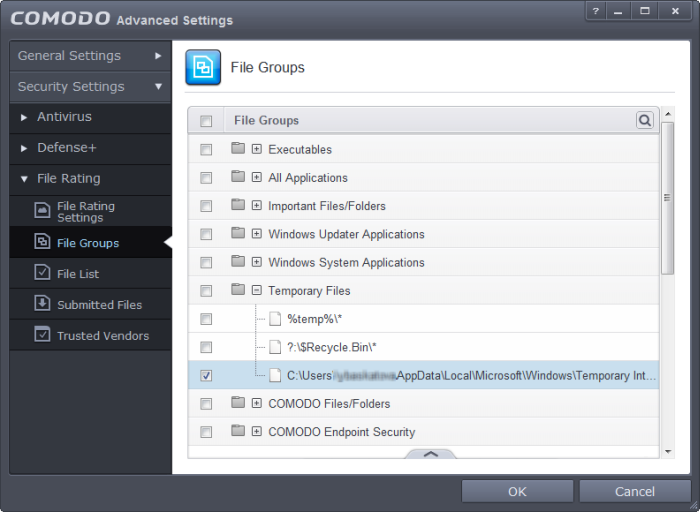Check the Executables checkbox
The height and width of the screenshot is (512, 700).
tap(206, 150)
